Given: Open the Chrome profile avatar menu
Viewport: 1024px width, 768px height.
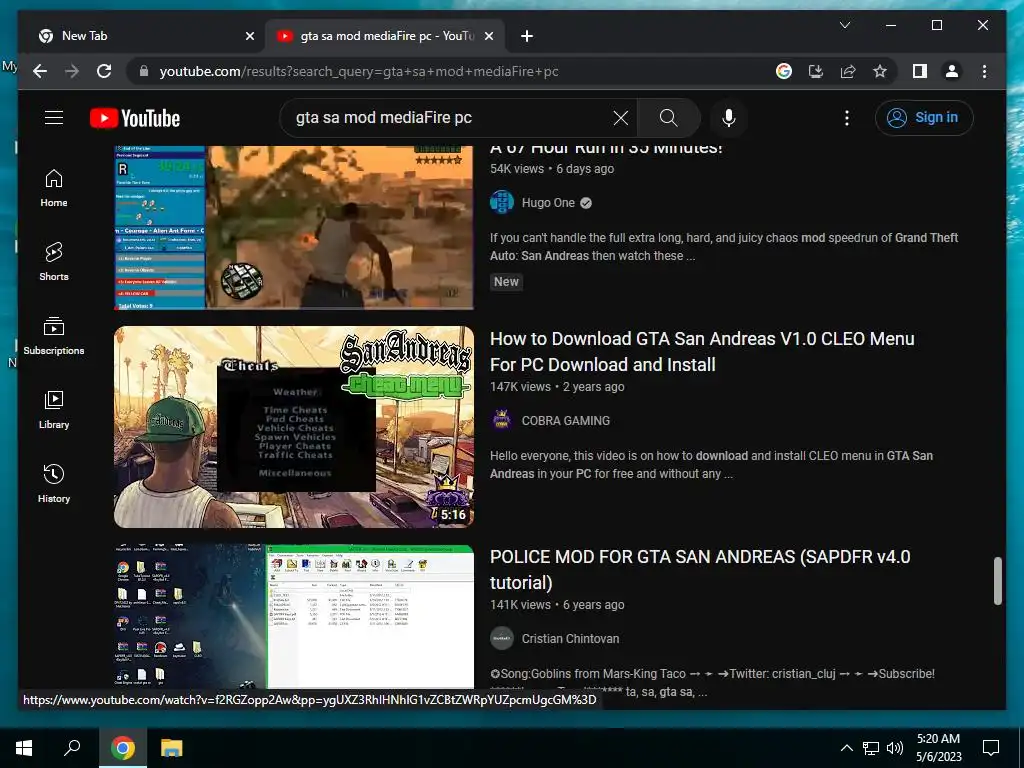Looking at the screenshot, I should tap(952, 71).
